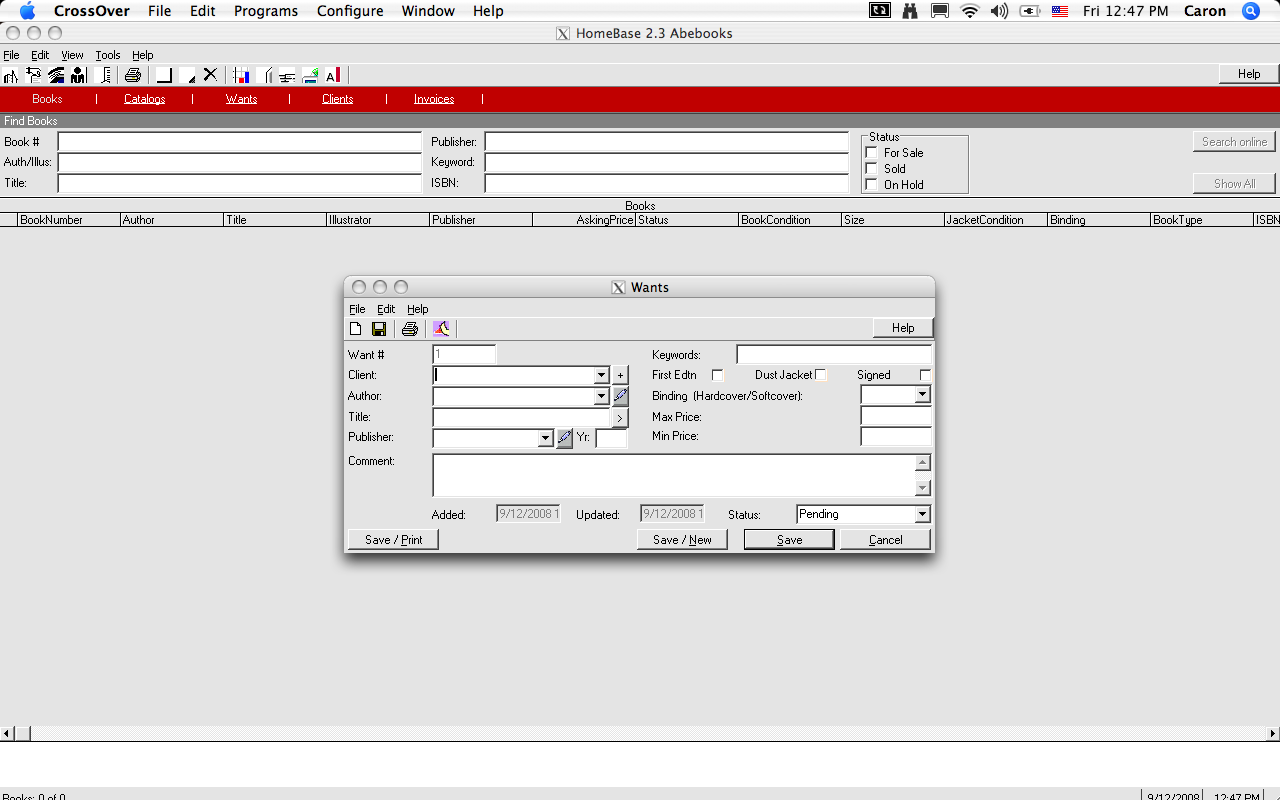Click the Save / Print button
This screenshot has height=800, width=1280.
(x=393, y=539)
